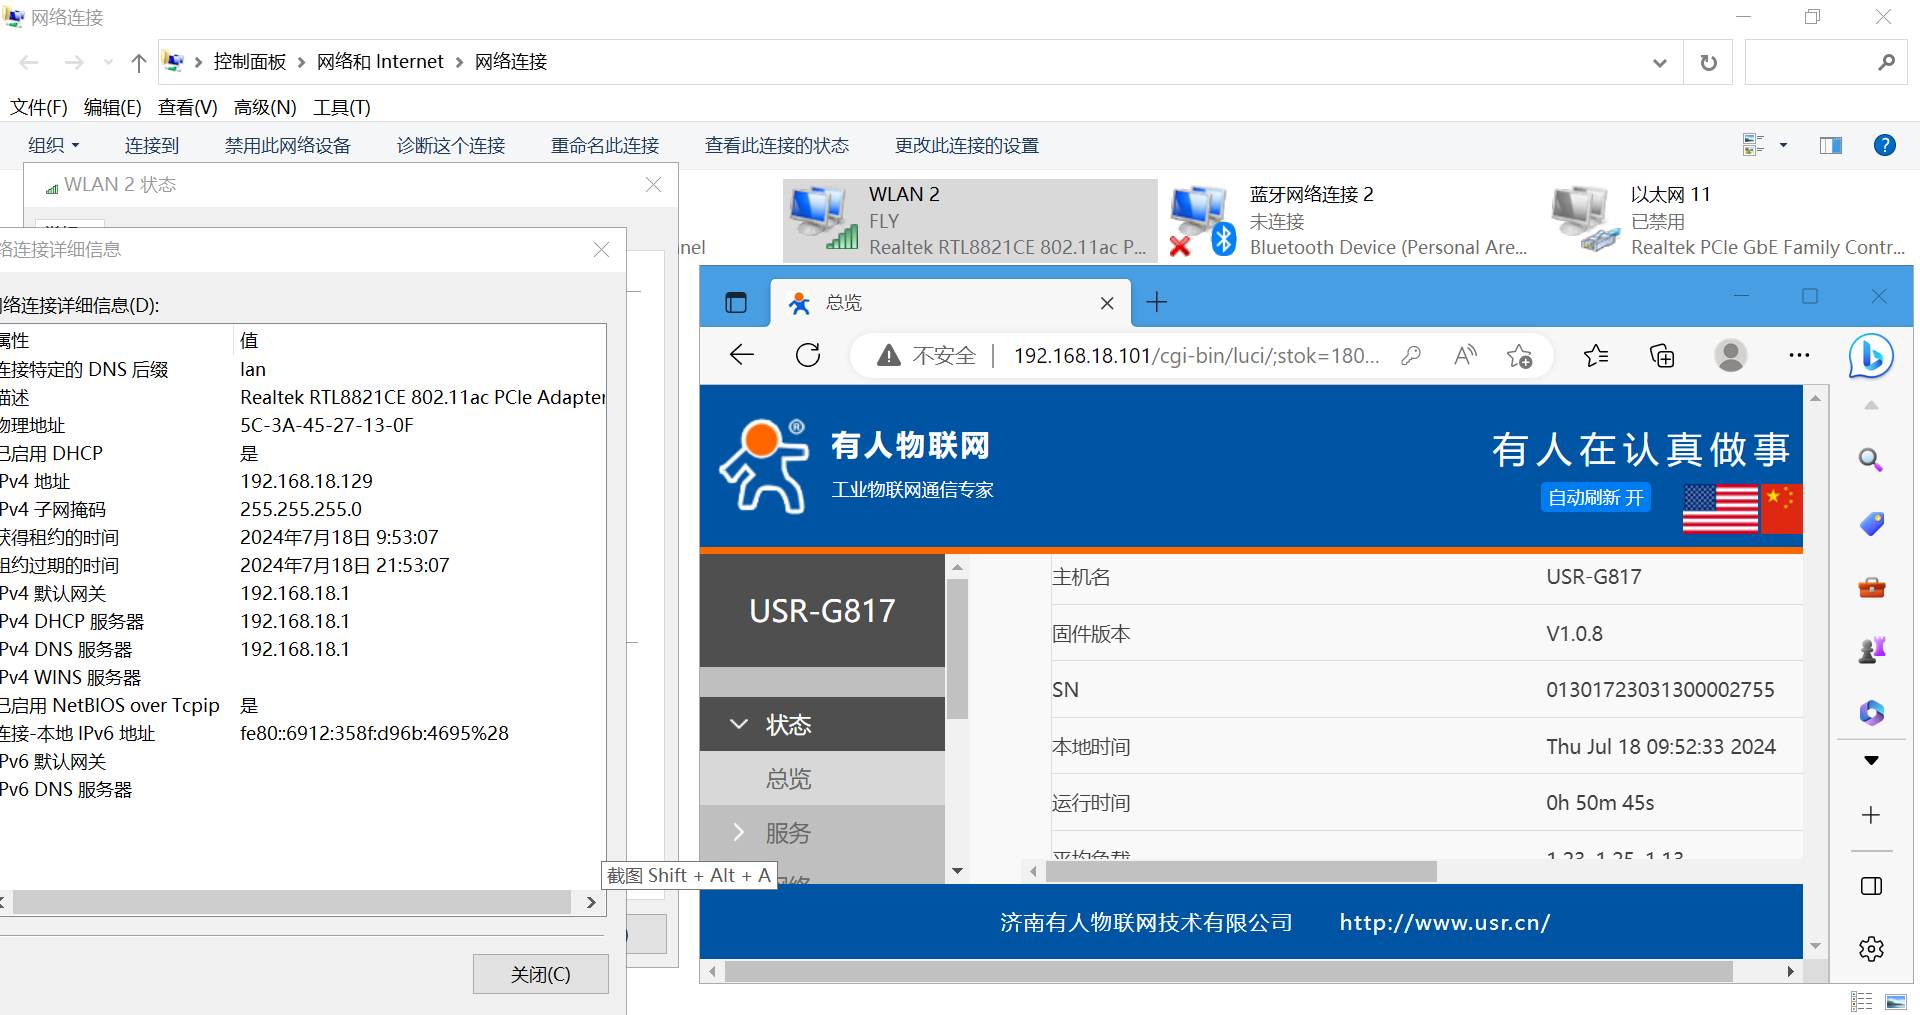Expand the 服务 sidebar section

click(788, 833)
